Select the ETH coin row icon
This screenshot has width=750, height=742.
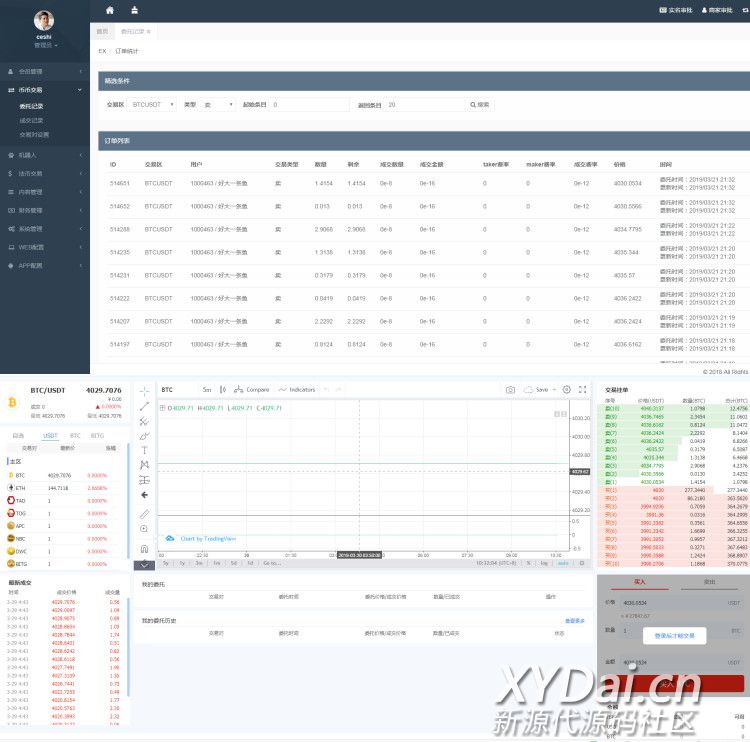(x=11, y=488)
